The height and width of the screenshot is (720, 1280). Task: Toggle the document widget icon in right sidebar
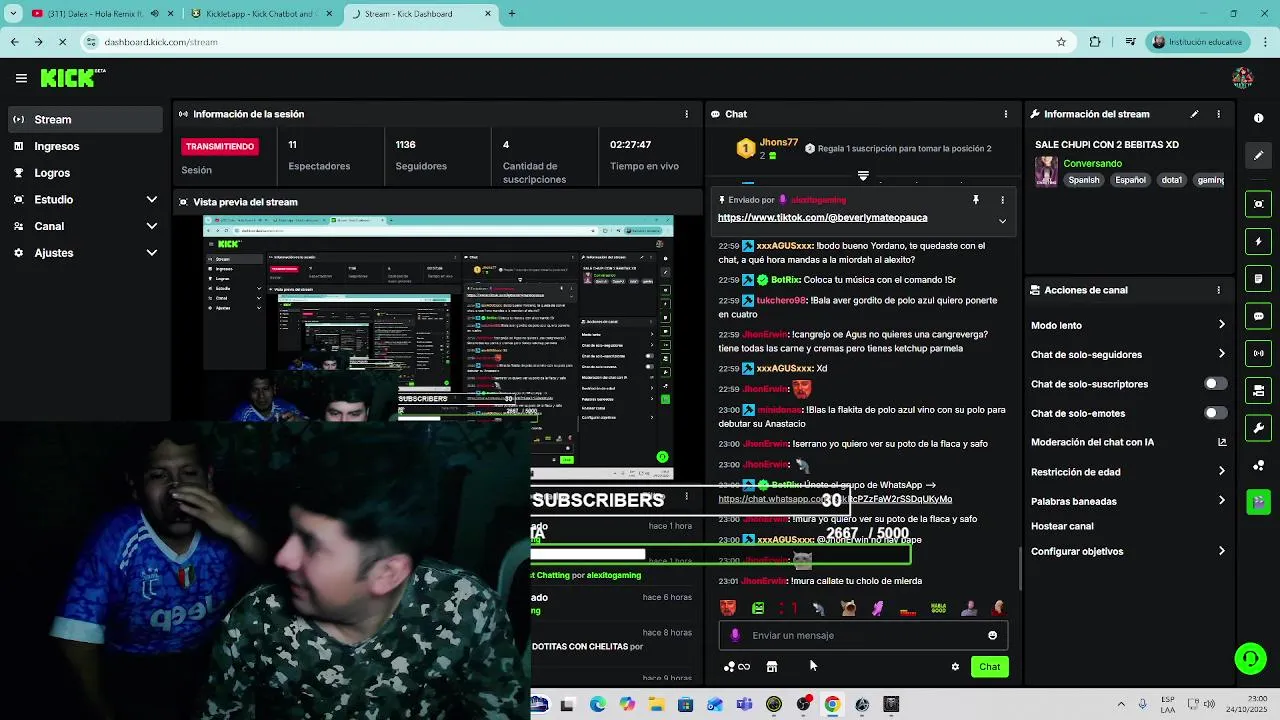[1258, 278]
